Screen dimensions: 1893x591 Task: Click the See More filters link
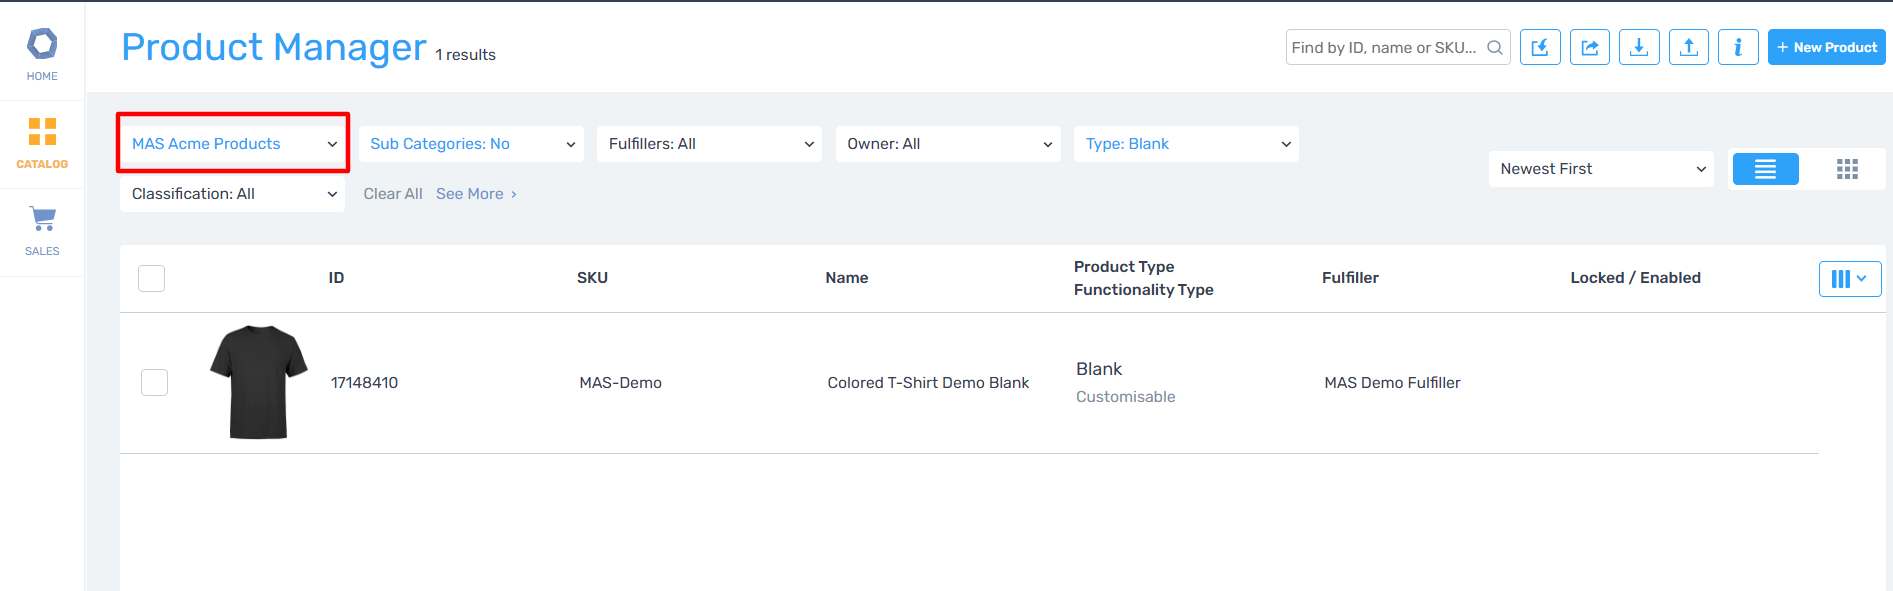tap(476, 194)
